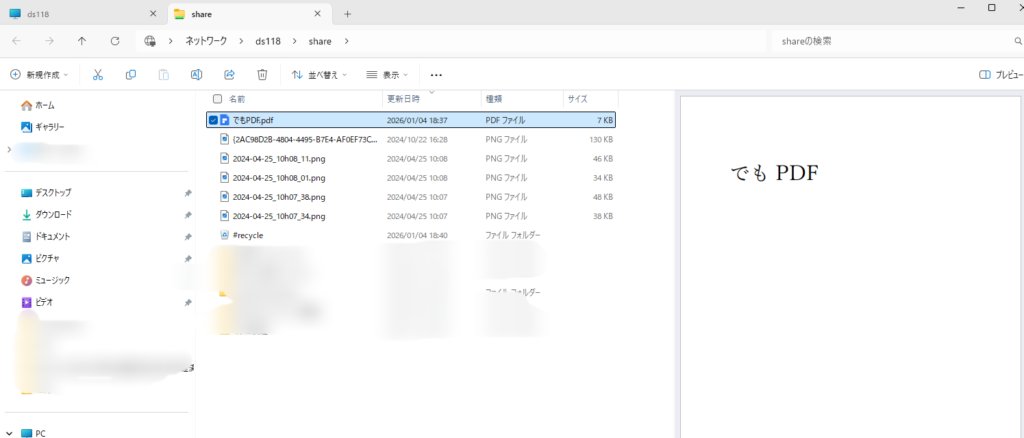
Task: Close the share tab
Action: tap(317, 14)
